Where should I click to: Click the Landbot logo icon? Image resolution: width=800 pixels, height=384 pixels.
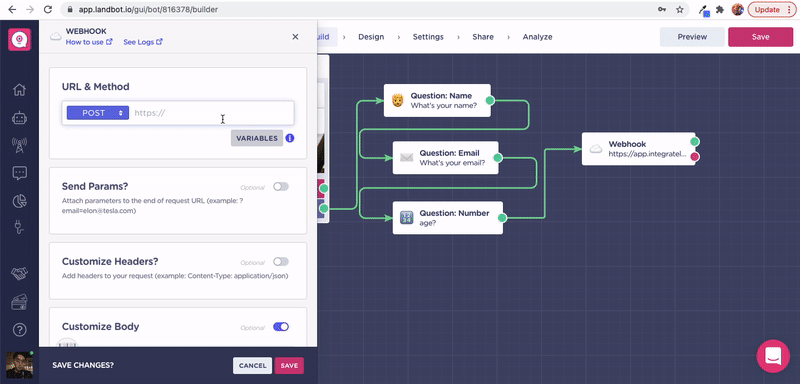pyautogui.click(x=19, y=40)
